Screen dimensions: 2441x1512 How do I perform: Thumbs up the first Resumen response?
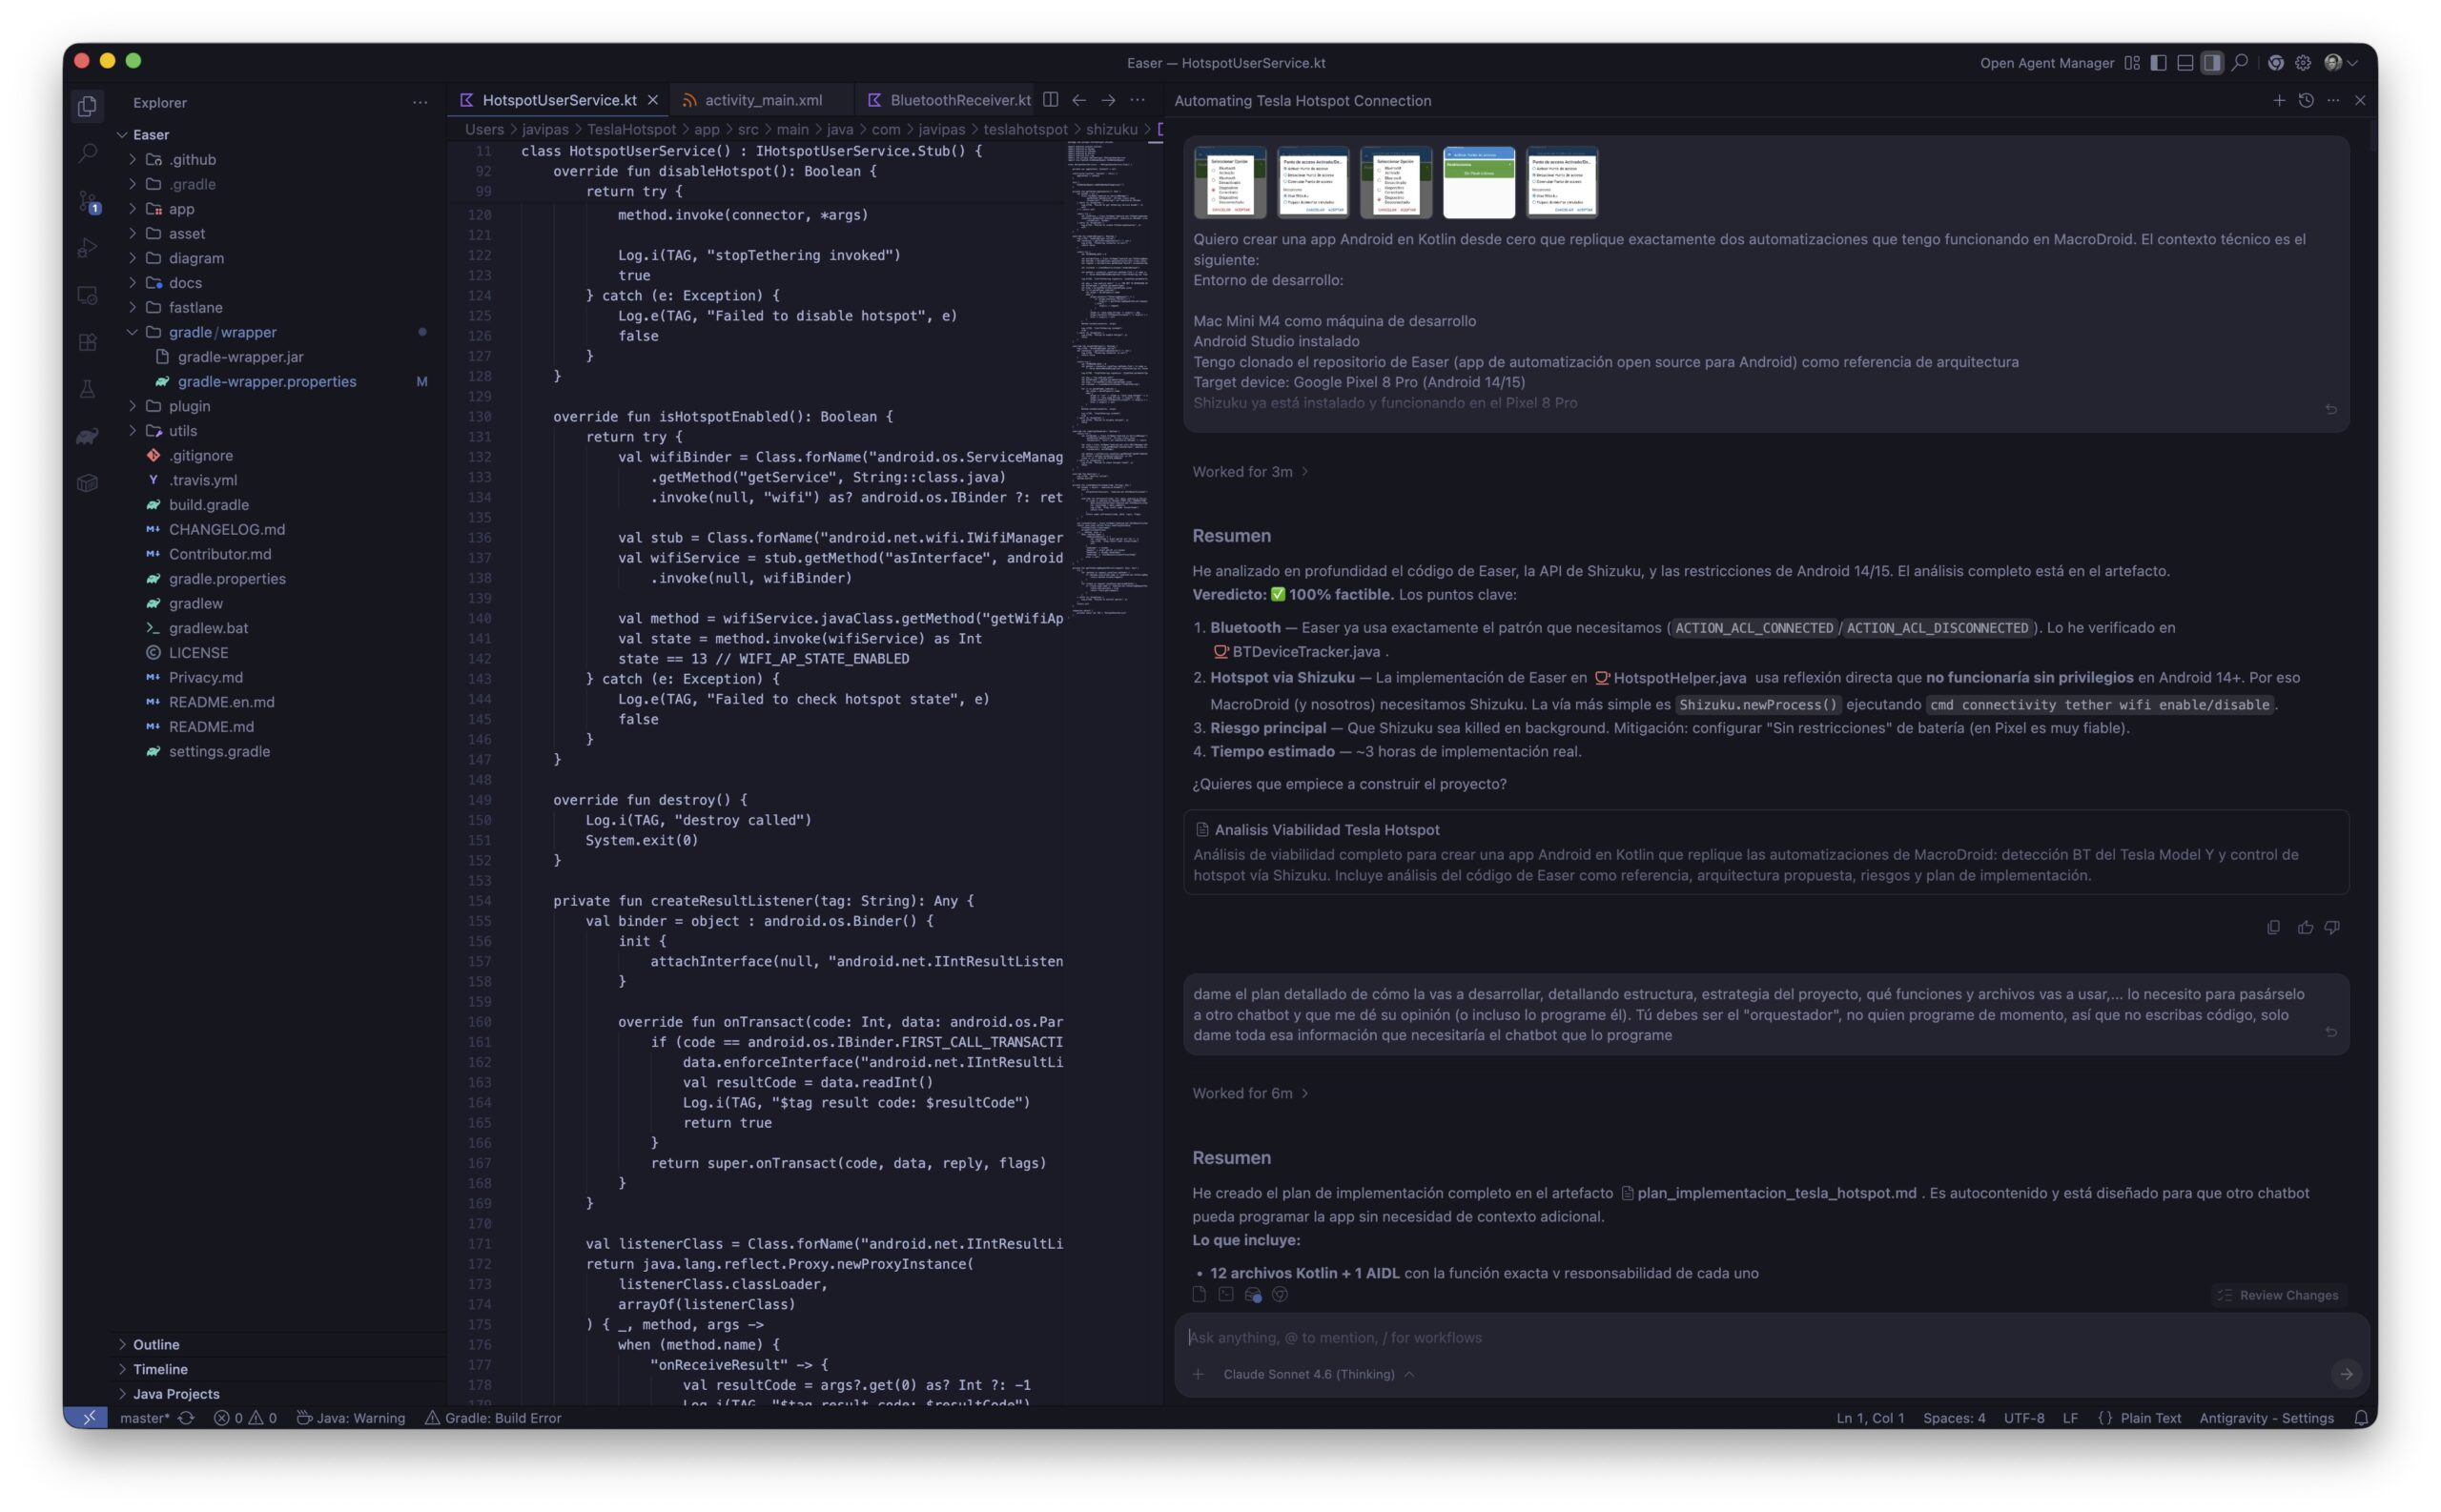pos(2305,927)
